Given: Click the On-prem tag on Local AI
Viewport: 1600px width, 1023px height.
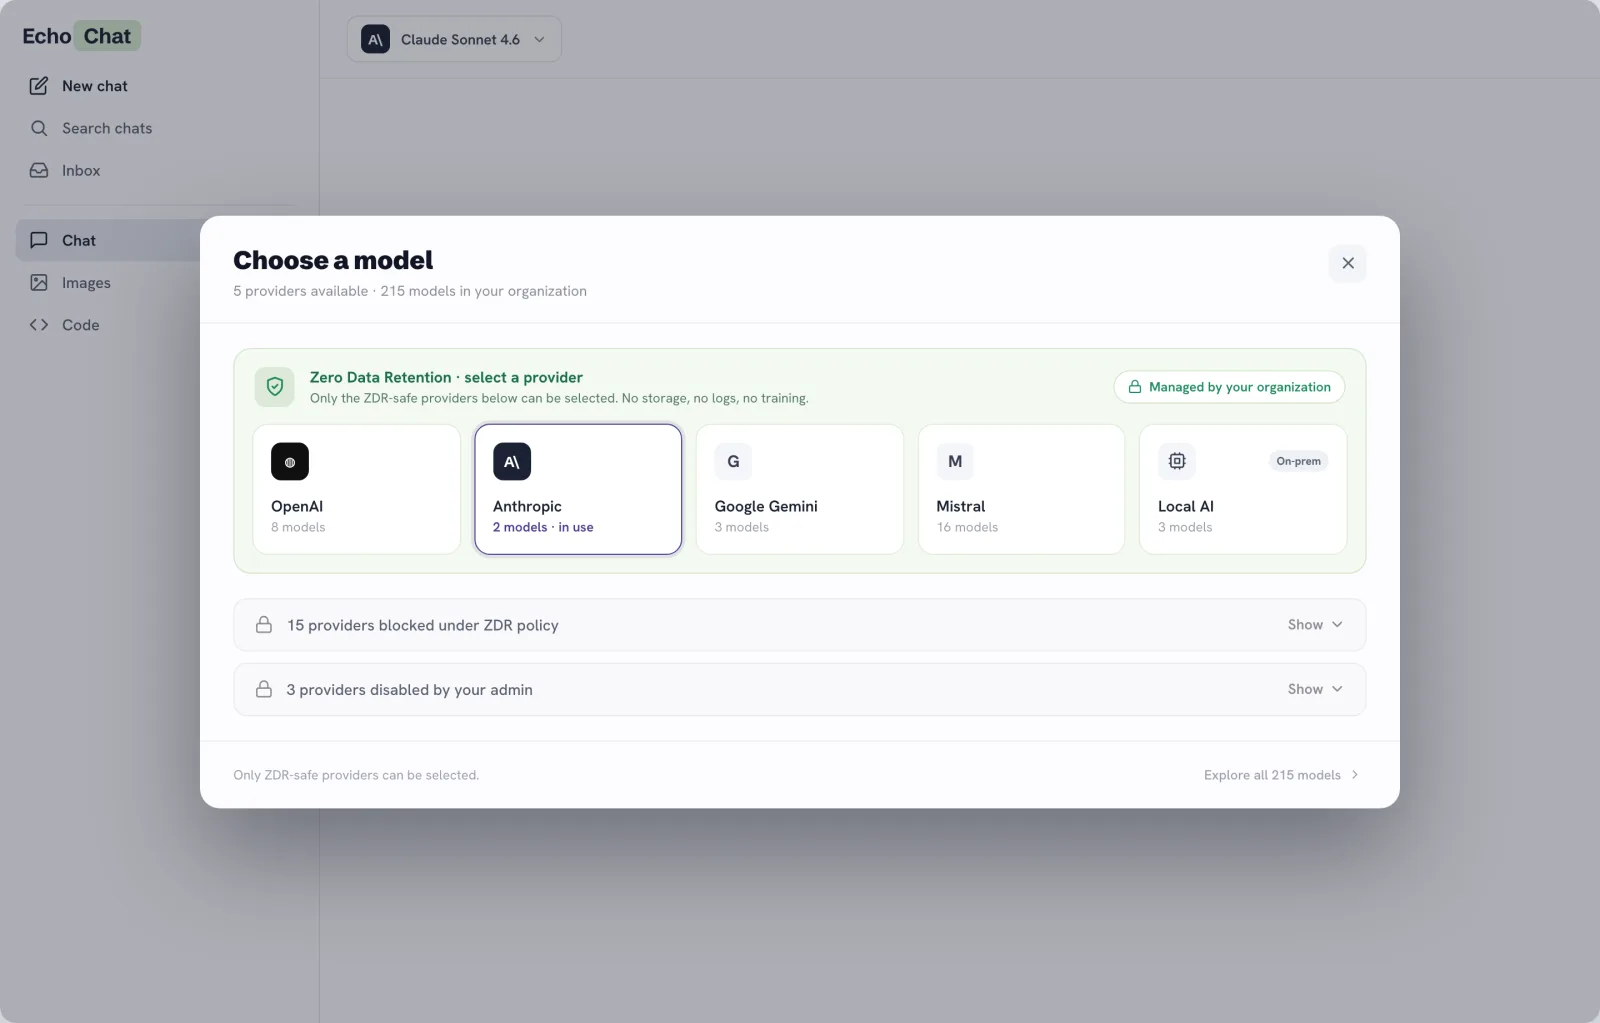Looking at the screenshot, I should pyautogui.click(x=1298, y=461).
